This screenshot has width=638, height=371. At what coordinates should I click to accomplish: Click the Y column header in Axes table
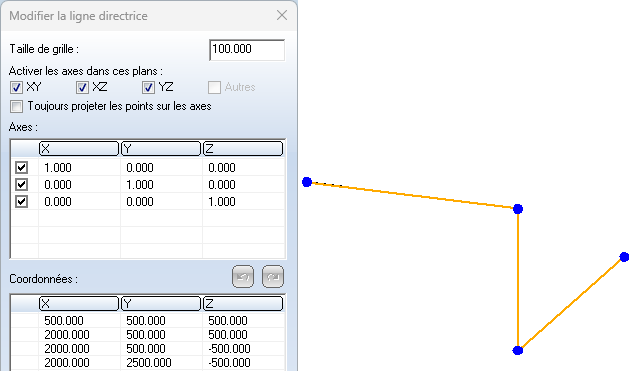(x=161, y=148)
